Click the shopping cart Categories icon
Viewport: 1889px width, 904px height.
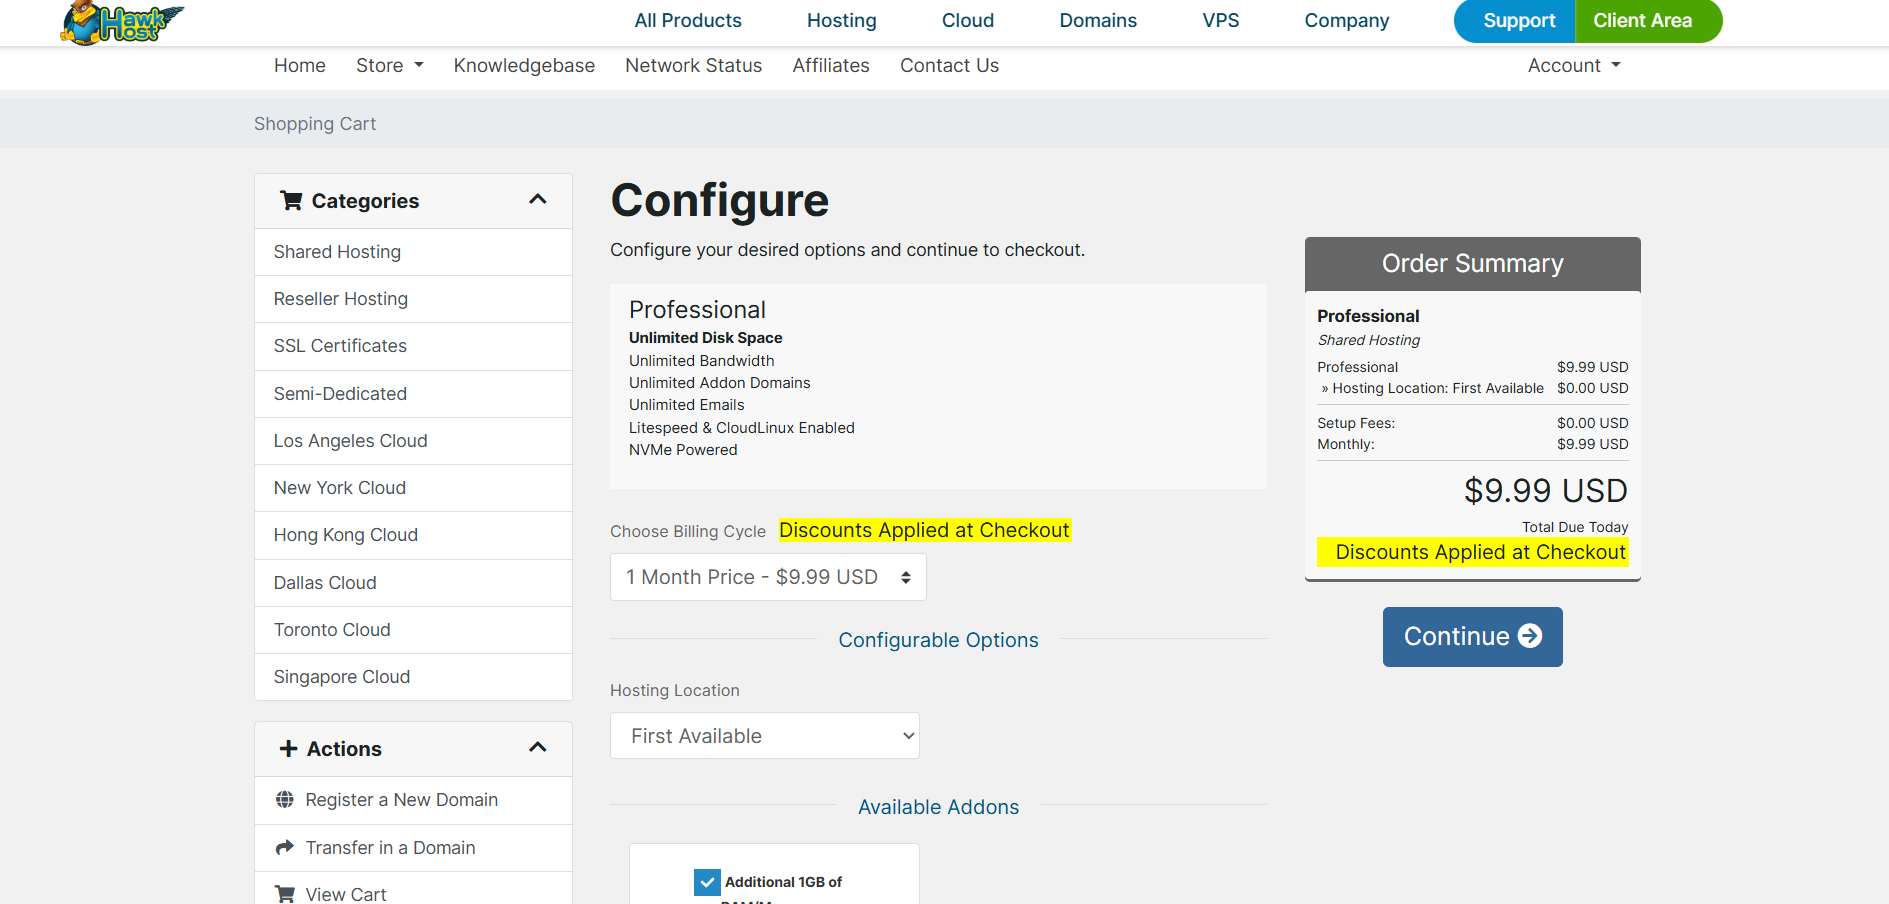[x=291, y=201]
